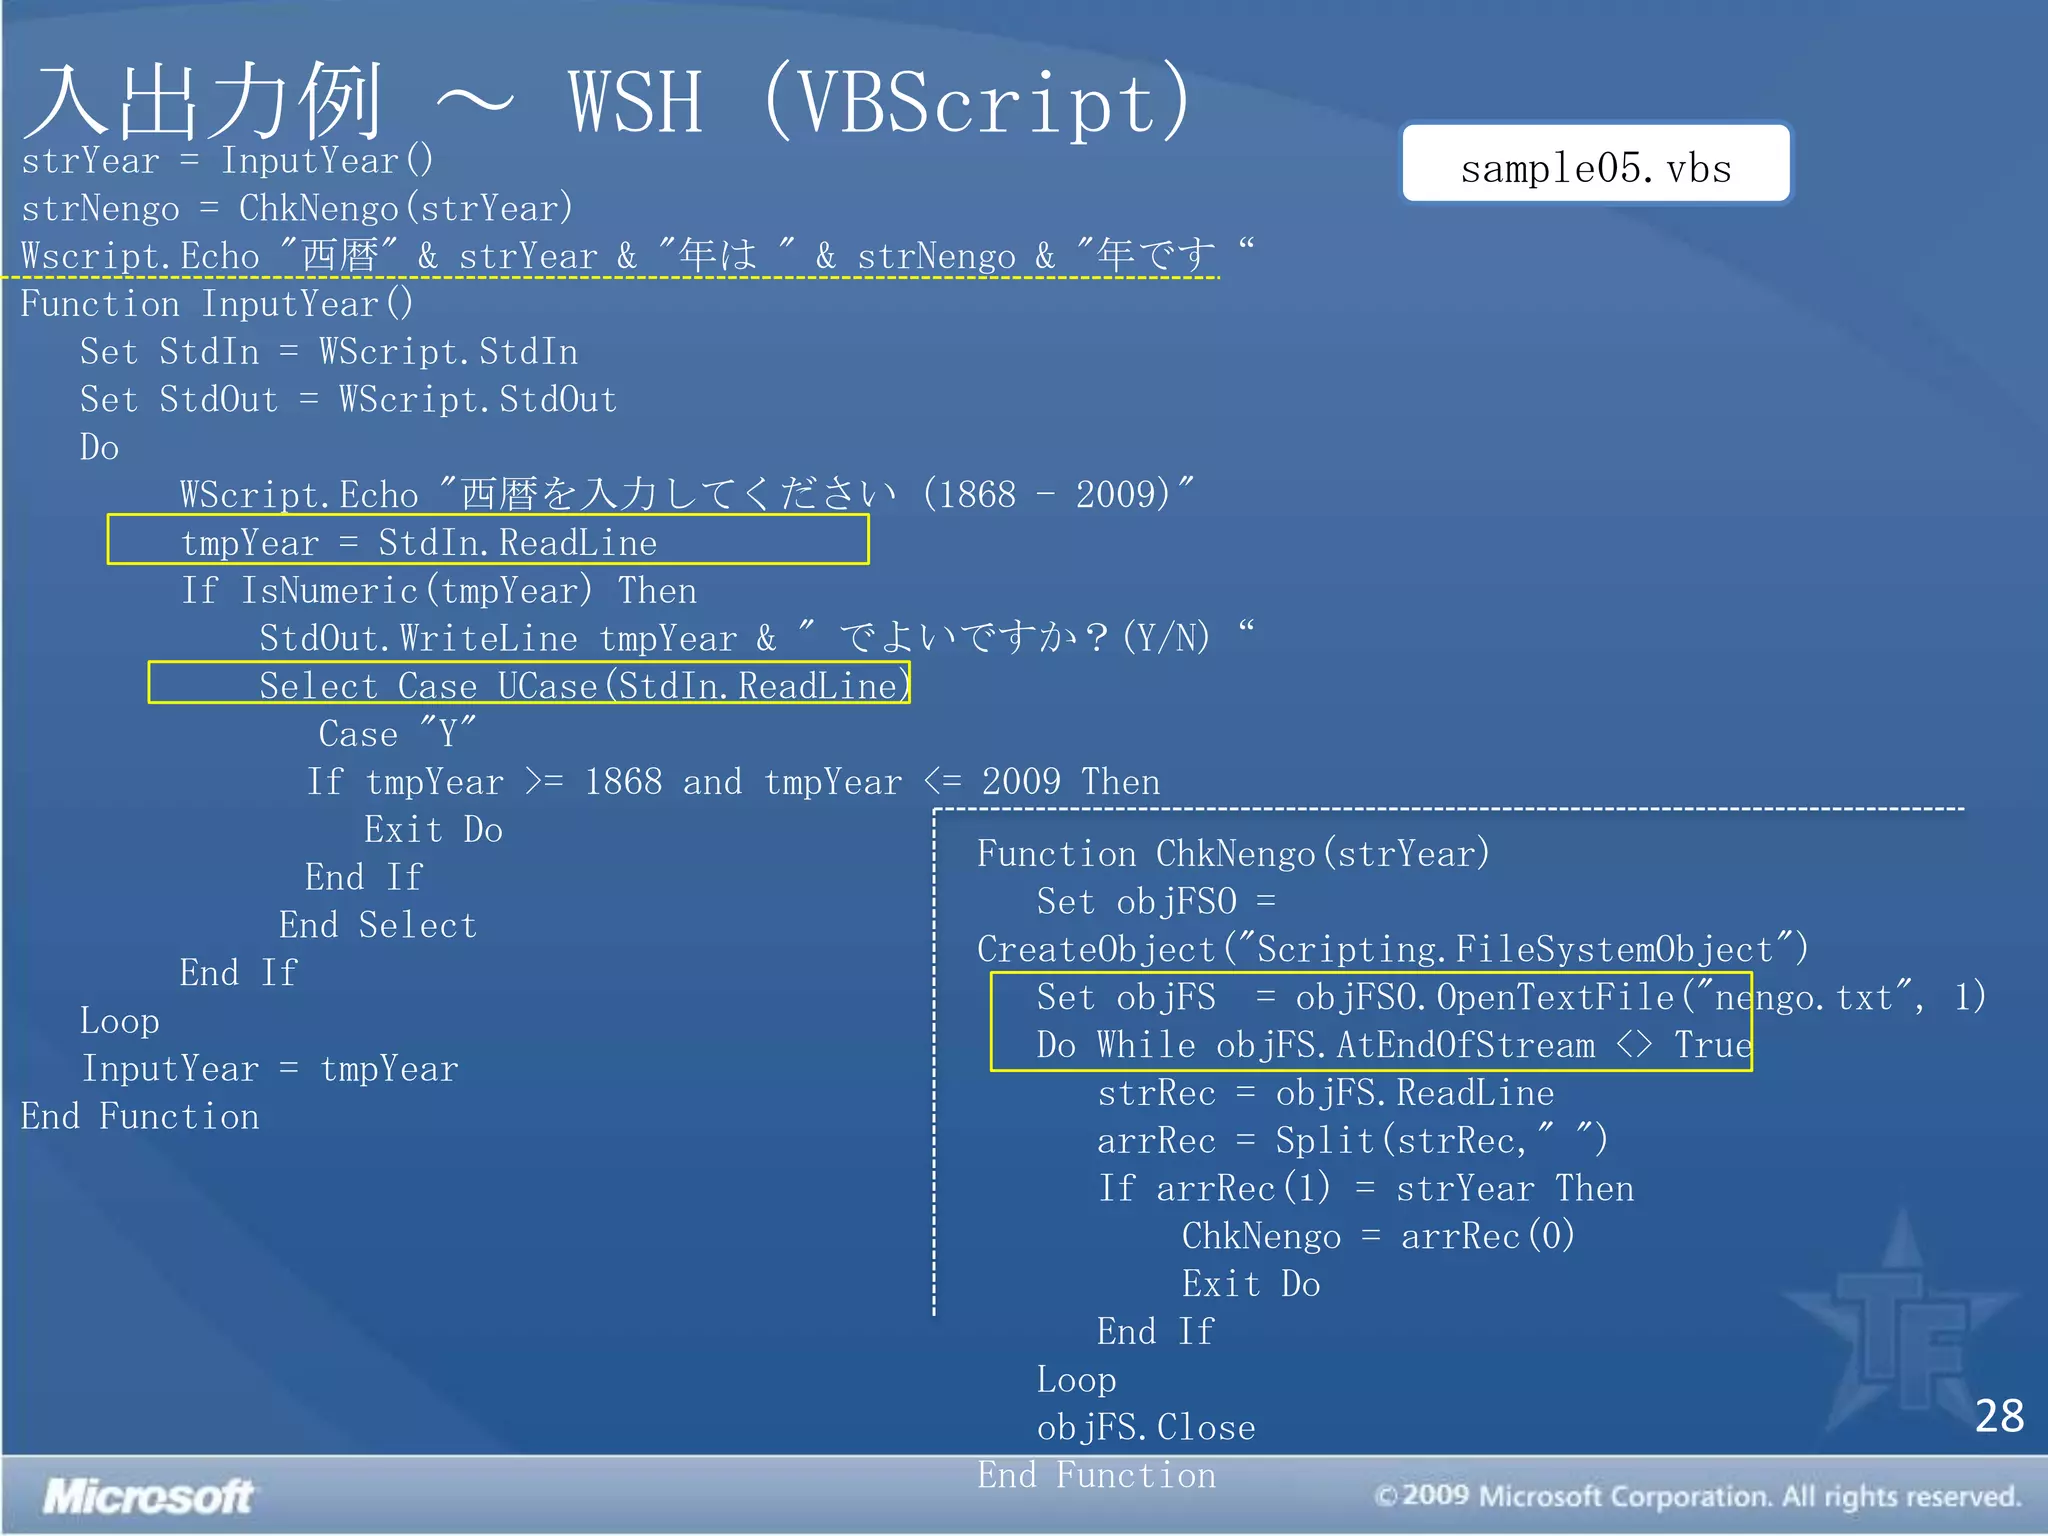Click 'tmpYear = StdIn.ReadLine' line
The height and width of the screenshot is (1536, 2048).
419,542
